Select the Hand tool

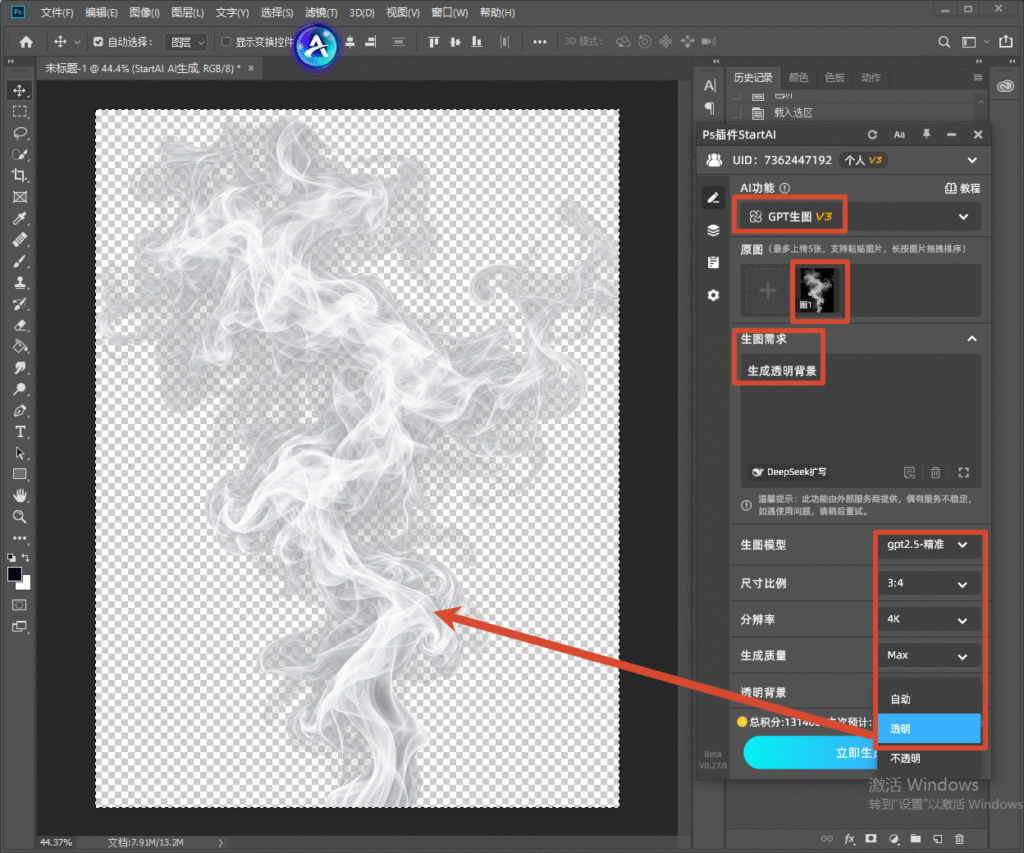(20, 495)
